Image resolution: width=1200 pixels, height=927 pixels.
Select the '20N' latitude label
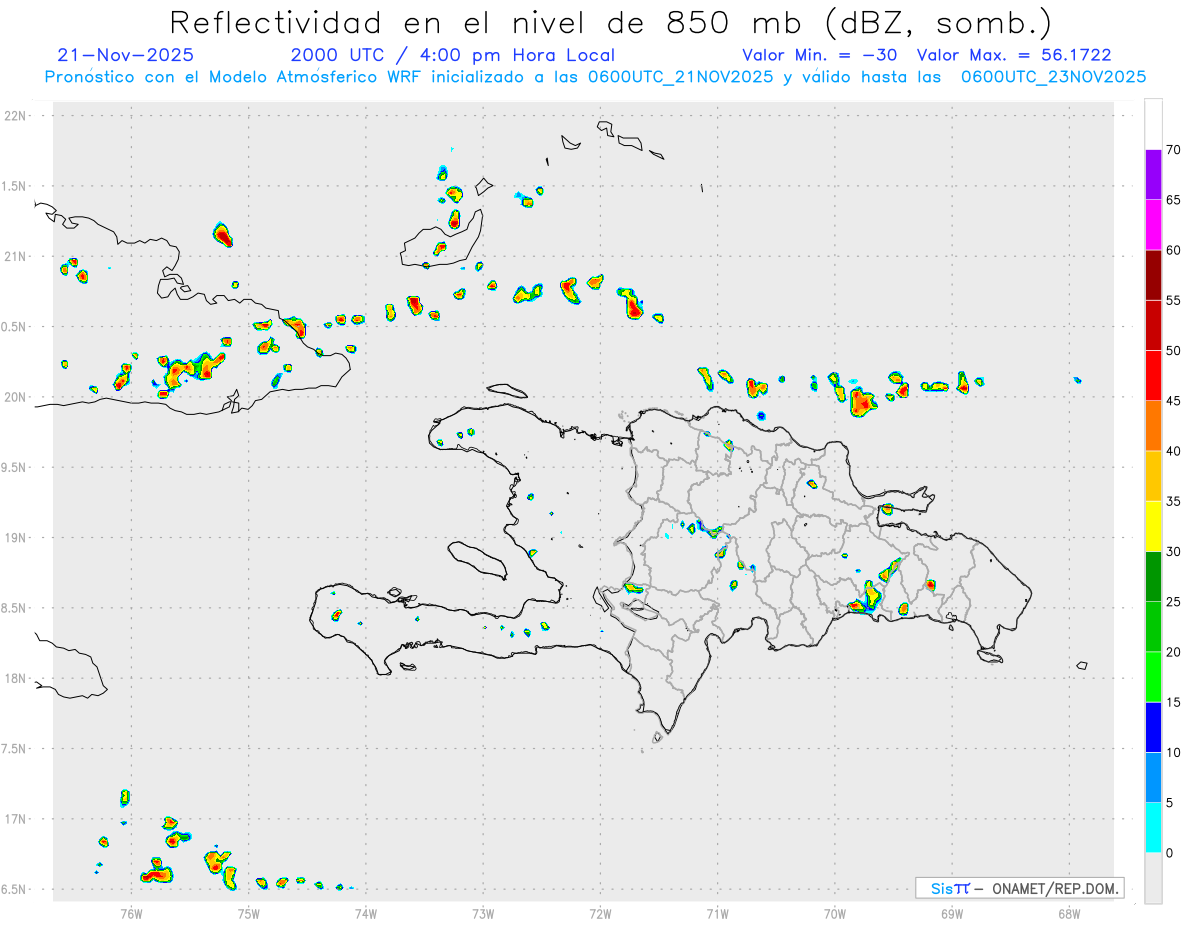(15, 397)
